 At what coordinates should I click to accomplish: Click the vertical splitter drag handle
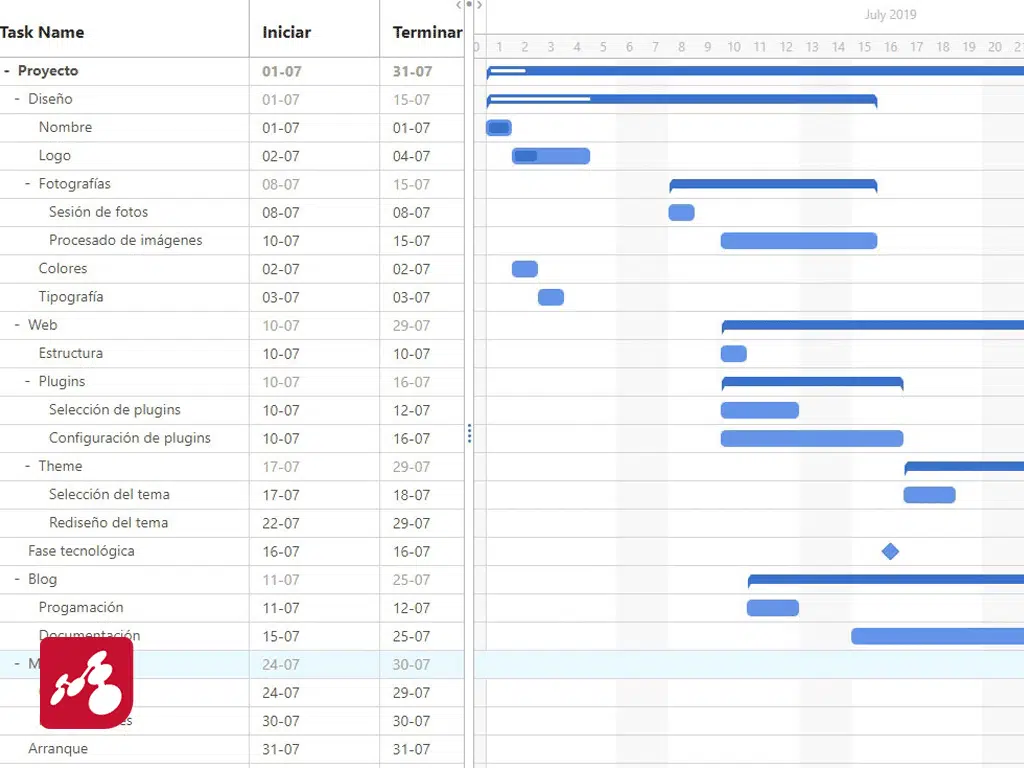pyautogui.click(x=469, y=433)
